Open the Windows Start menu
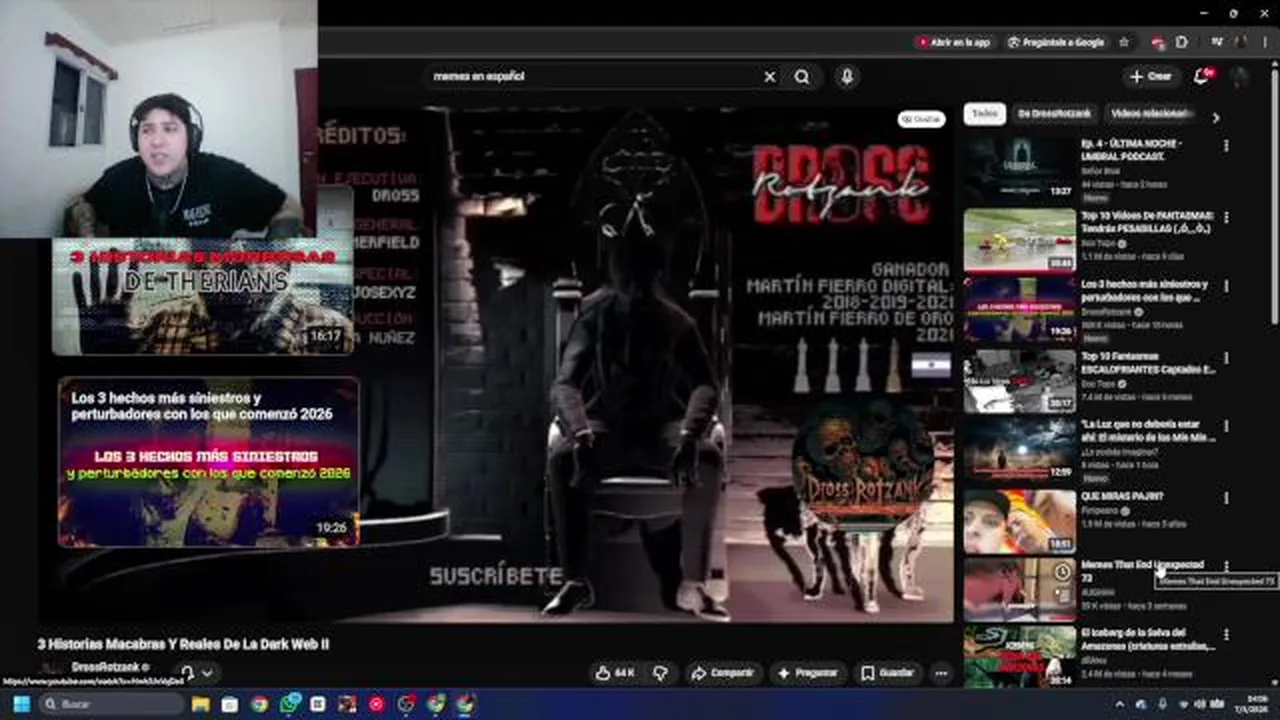The width and height of the screenshot is (1280, 720). click(21, 704)
